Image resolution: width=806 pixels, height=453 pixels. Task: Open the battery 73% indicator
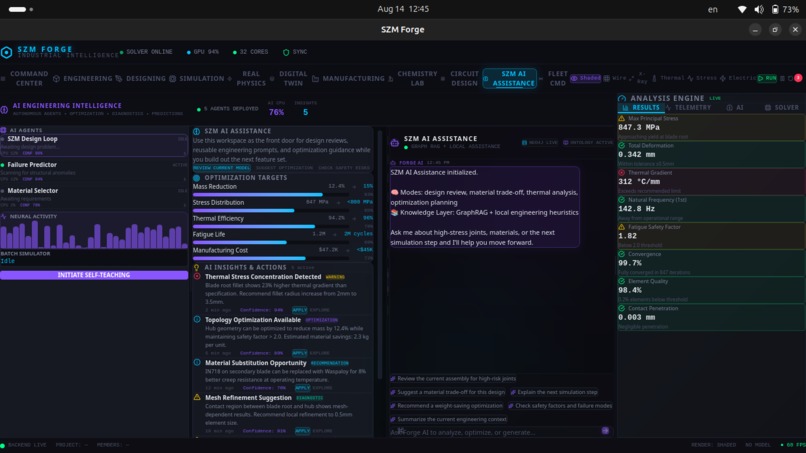784,9
